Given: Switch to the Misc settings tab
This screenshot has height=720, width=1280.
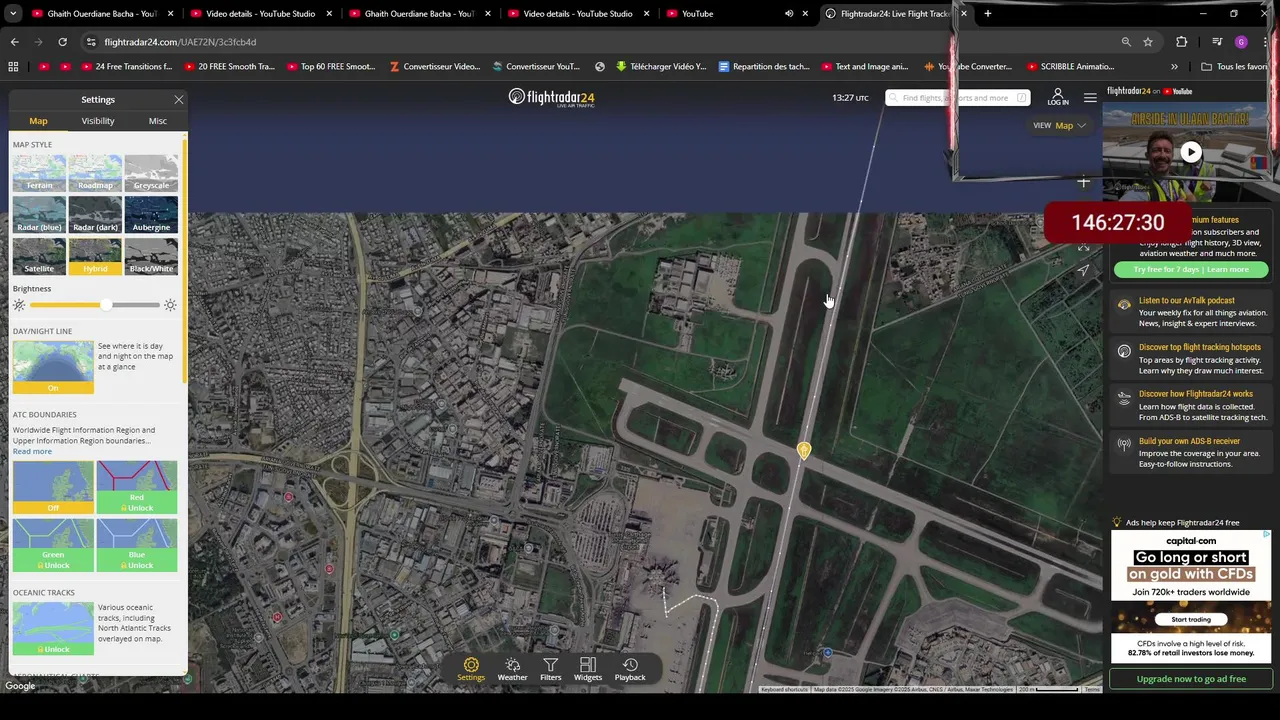Looking at the screenshot, I should coord(158,120).
